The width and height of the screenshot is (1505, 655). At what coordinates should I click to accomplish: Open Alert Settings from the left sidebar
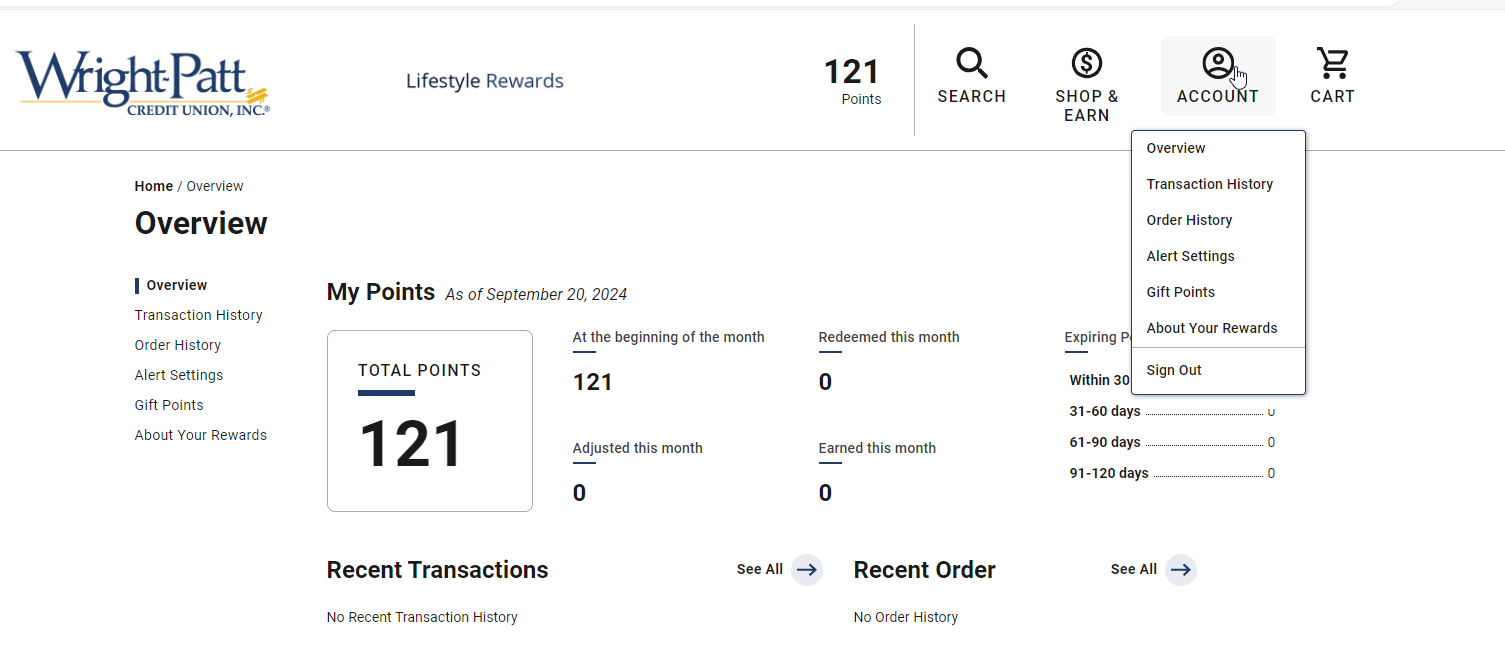point(178,374)
